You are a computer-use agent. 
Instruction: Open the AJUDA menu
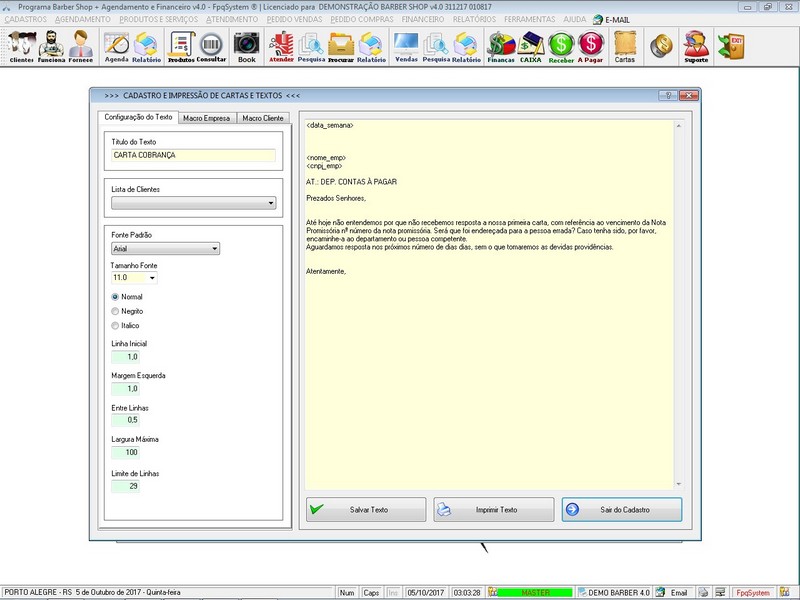574,19
